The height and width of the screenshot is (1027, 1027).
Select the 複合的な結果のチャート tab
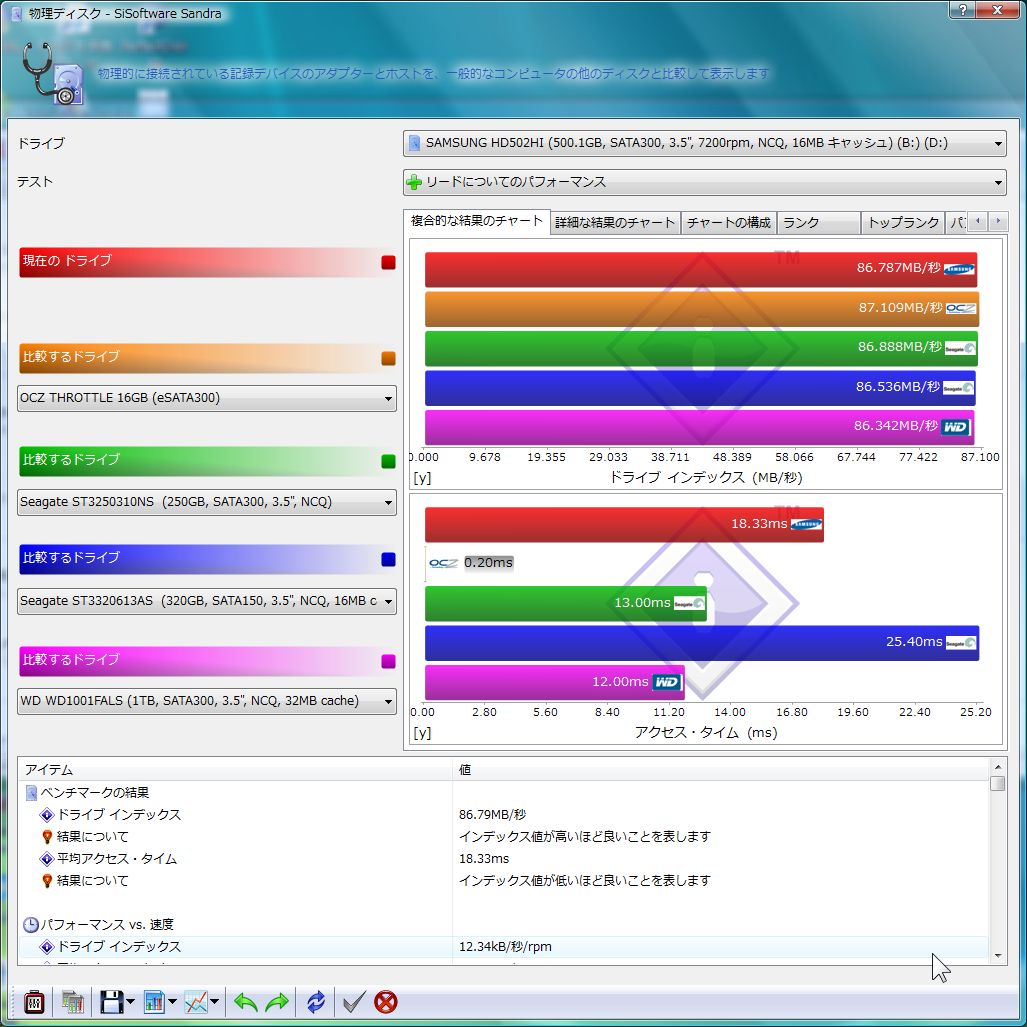tap(476, 221)
